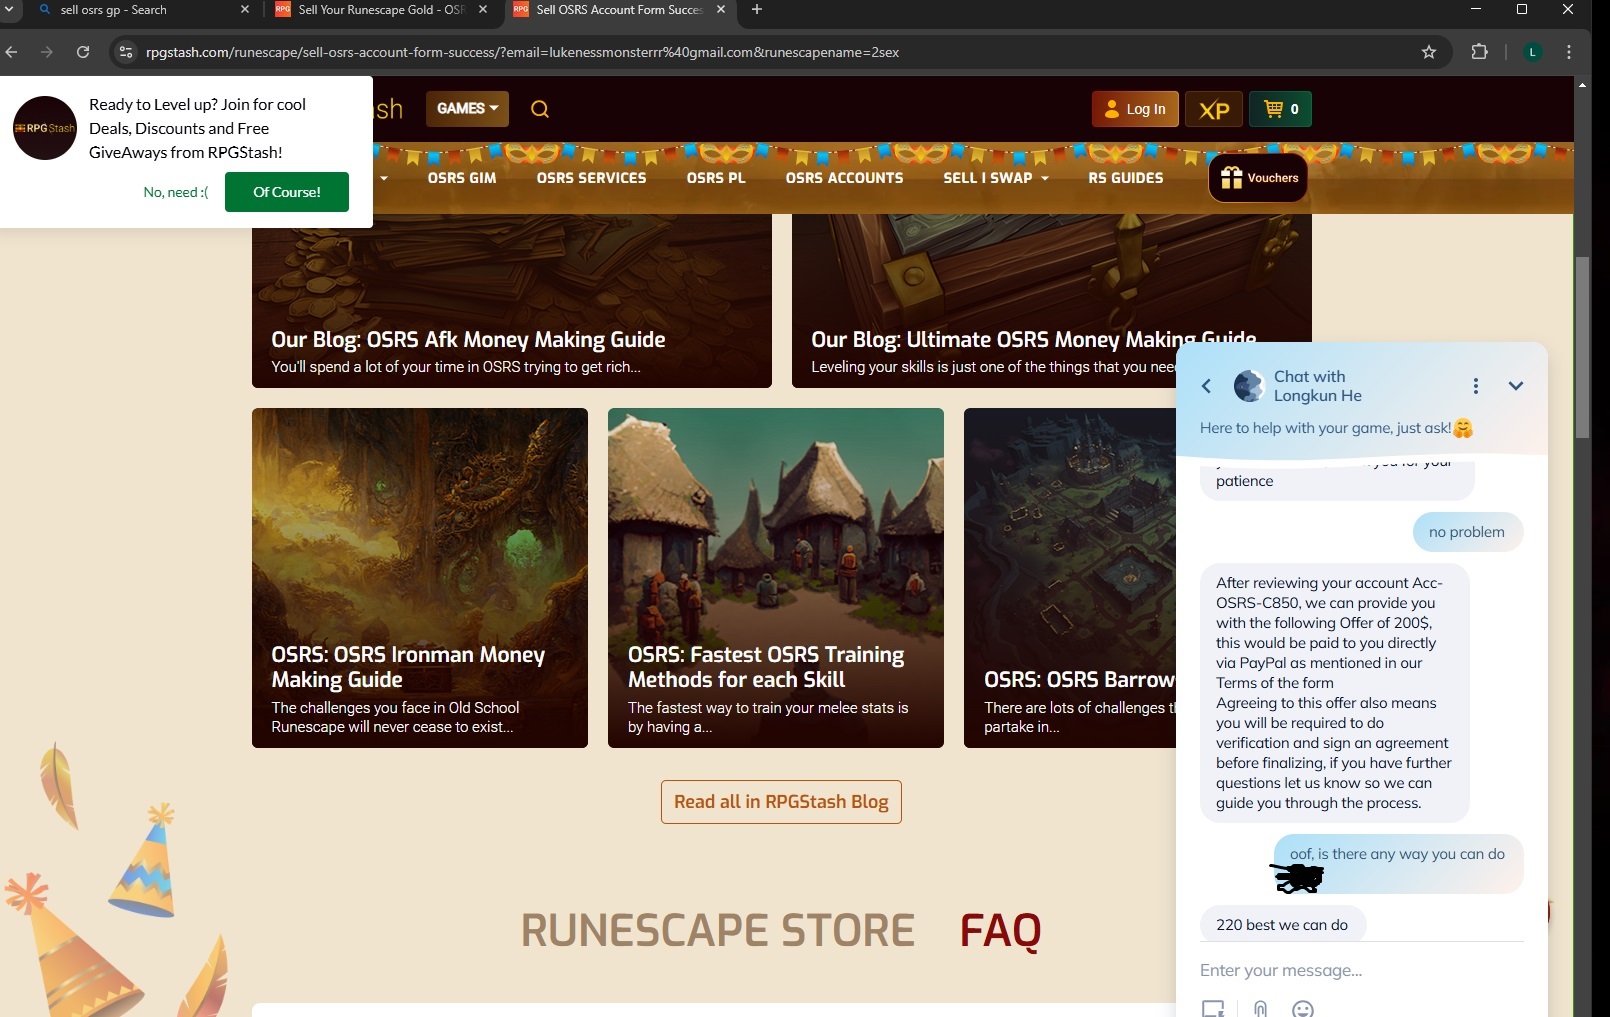The image size is (1610, 1017).
Task: Click the RUNESCAPE STORE heading tab
Action: [x=717, y=930]
